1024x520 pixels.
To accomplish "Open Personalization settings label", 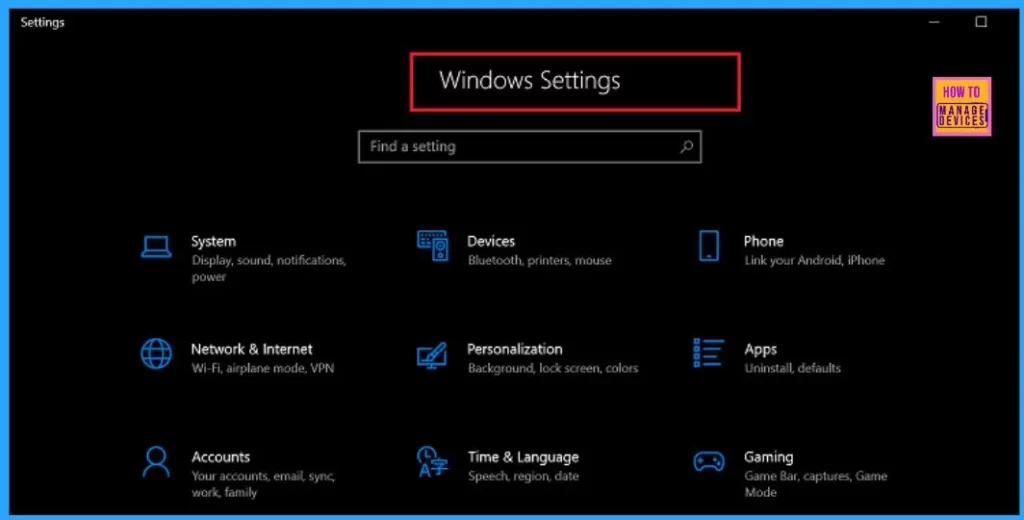I will [x=515, y=349].
